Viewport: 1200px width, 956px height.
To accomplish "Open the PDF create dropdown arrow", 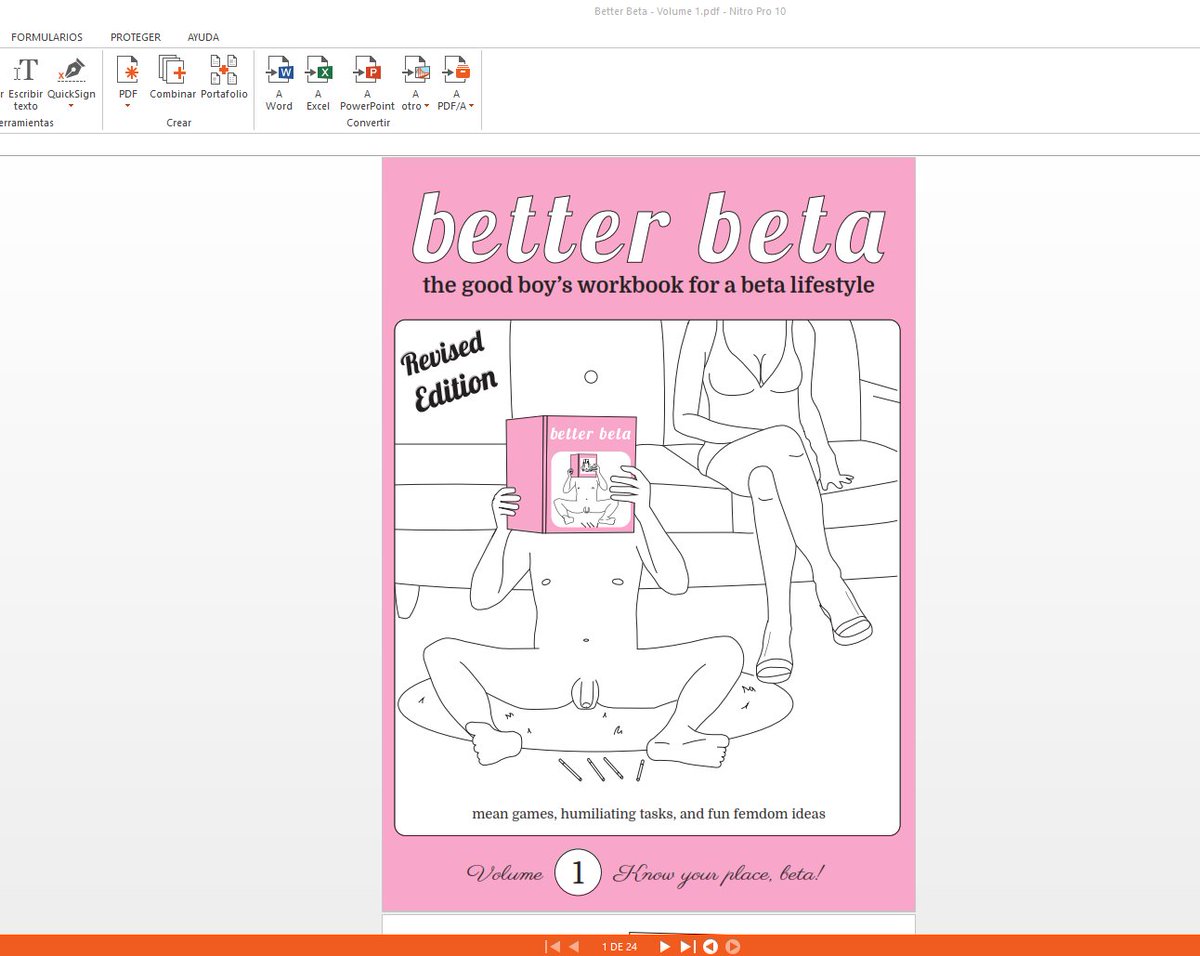I will point(128,105).
